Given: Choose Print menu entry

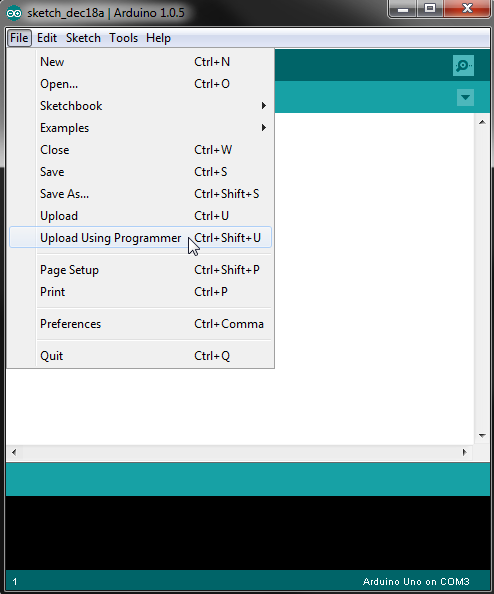Looking at the screenshot, I should [x=140, y=292].
